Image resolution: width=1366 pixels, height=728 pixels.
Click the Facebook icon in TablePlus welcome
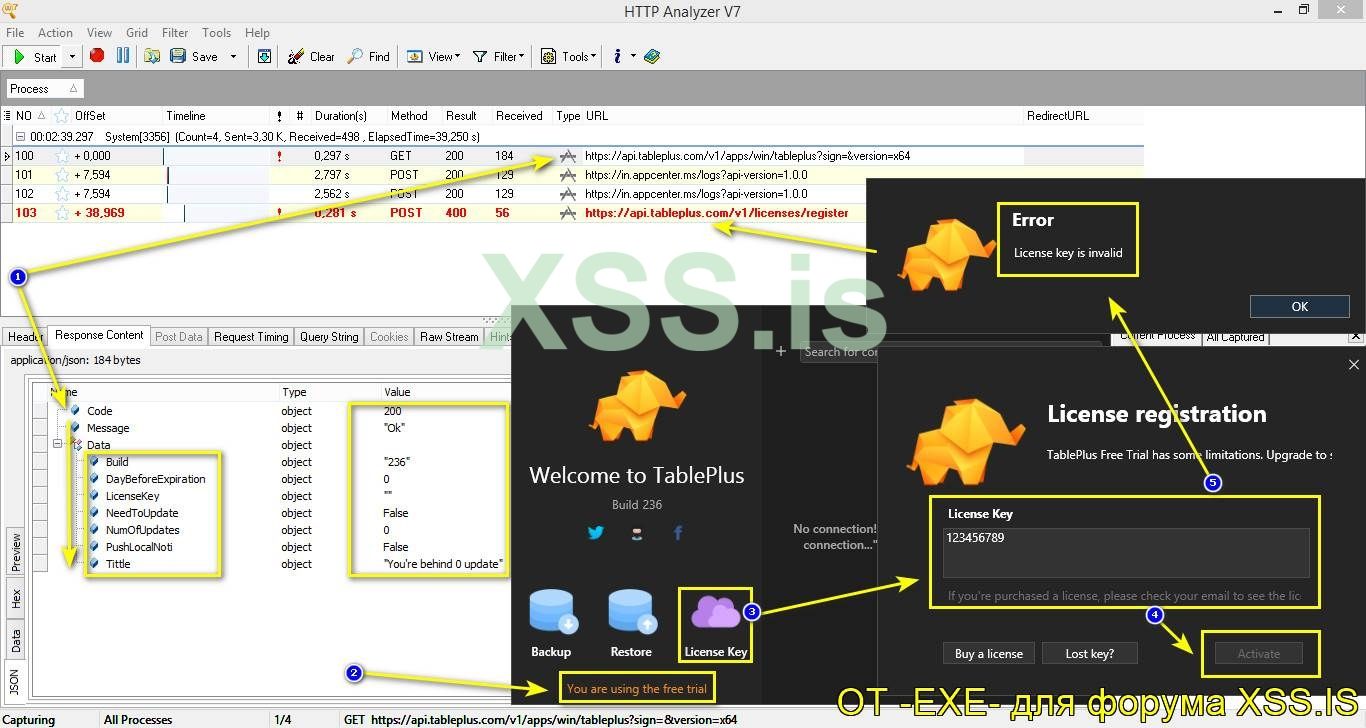[x=678, y=532]
